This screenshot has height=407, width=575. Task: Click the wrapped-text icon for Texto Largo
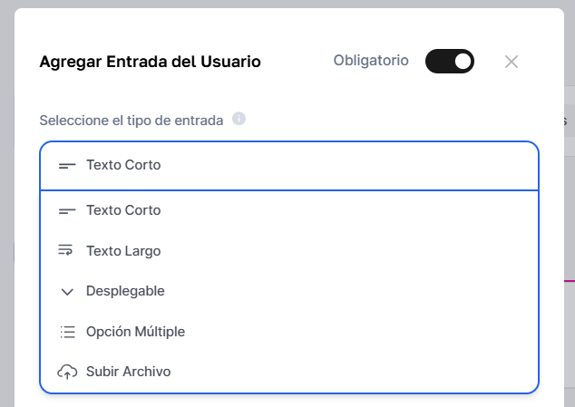point(66,250)
